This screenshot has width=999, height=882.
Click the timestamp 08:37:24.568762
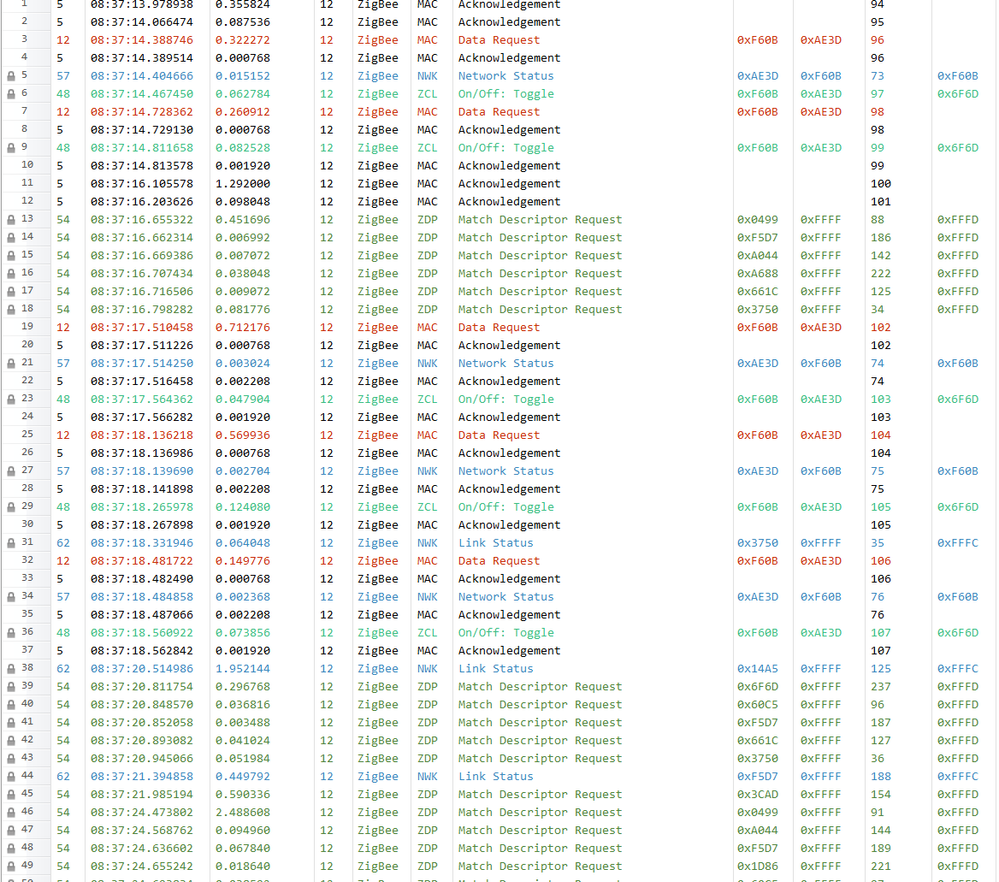(141, 830)
